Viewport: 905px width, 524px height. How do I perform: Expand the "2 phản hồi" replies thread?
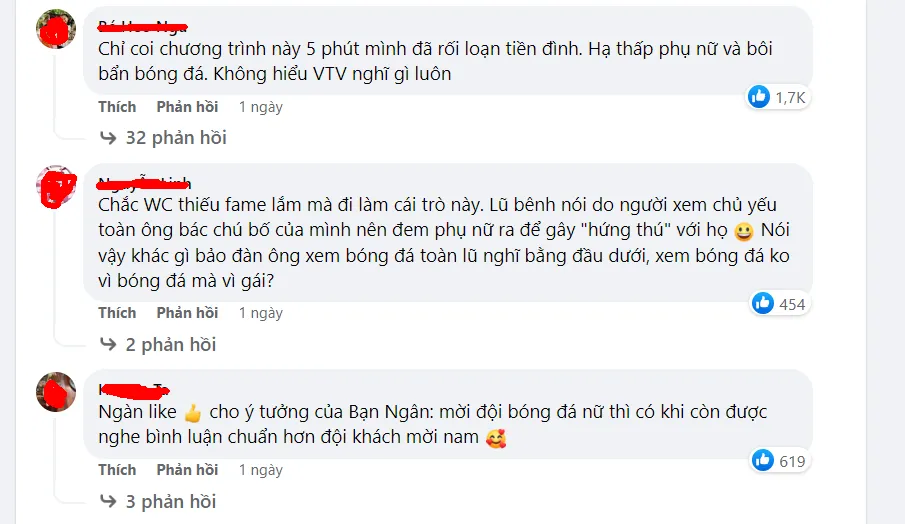170,345
